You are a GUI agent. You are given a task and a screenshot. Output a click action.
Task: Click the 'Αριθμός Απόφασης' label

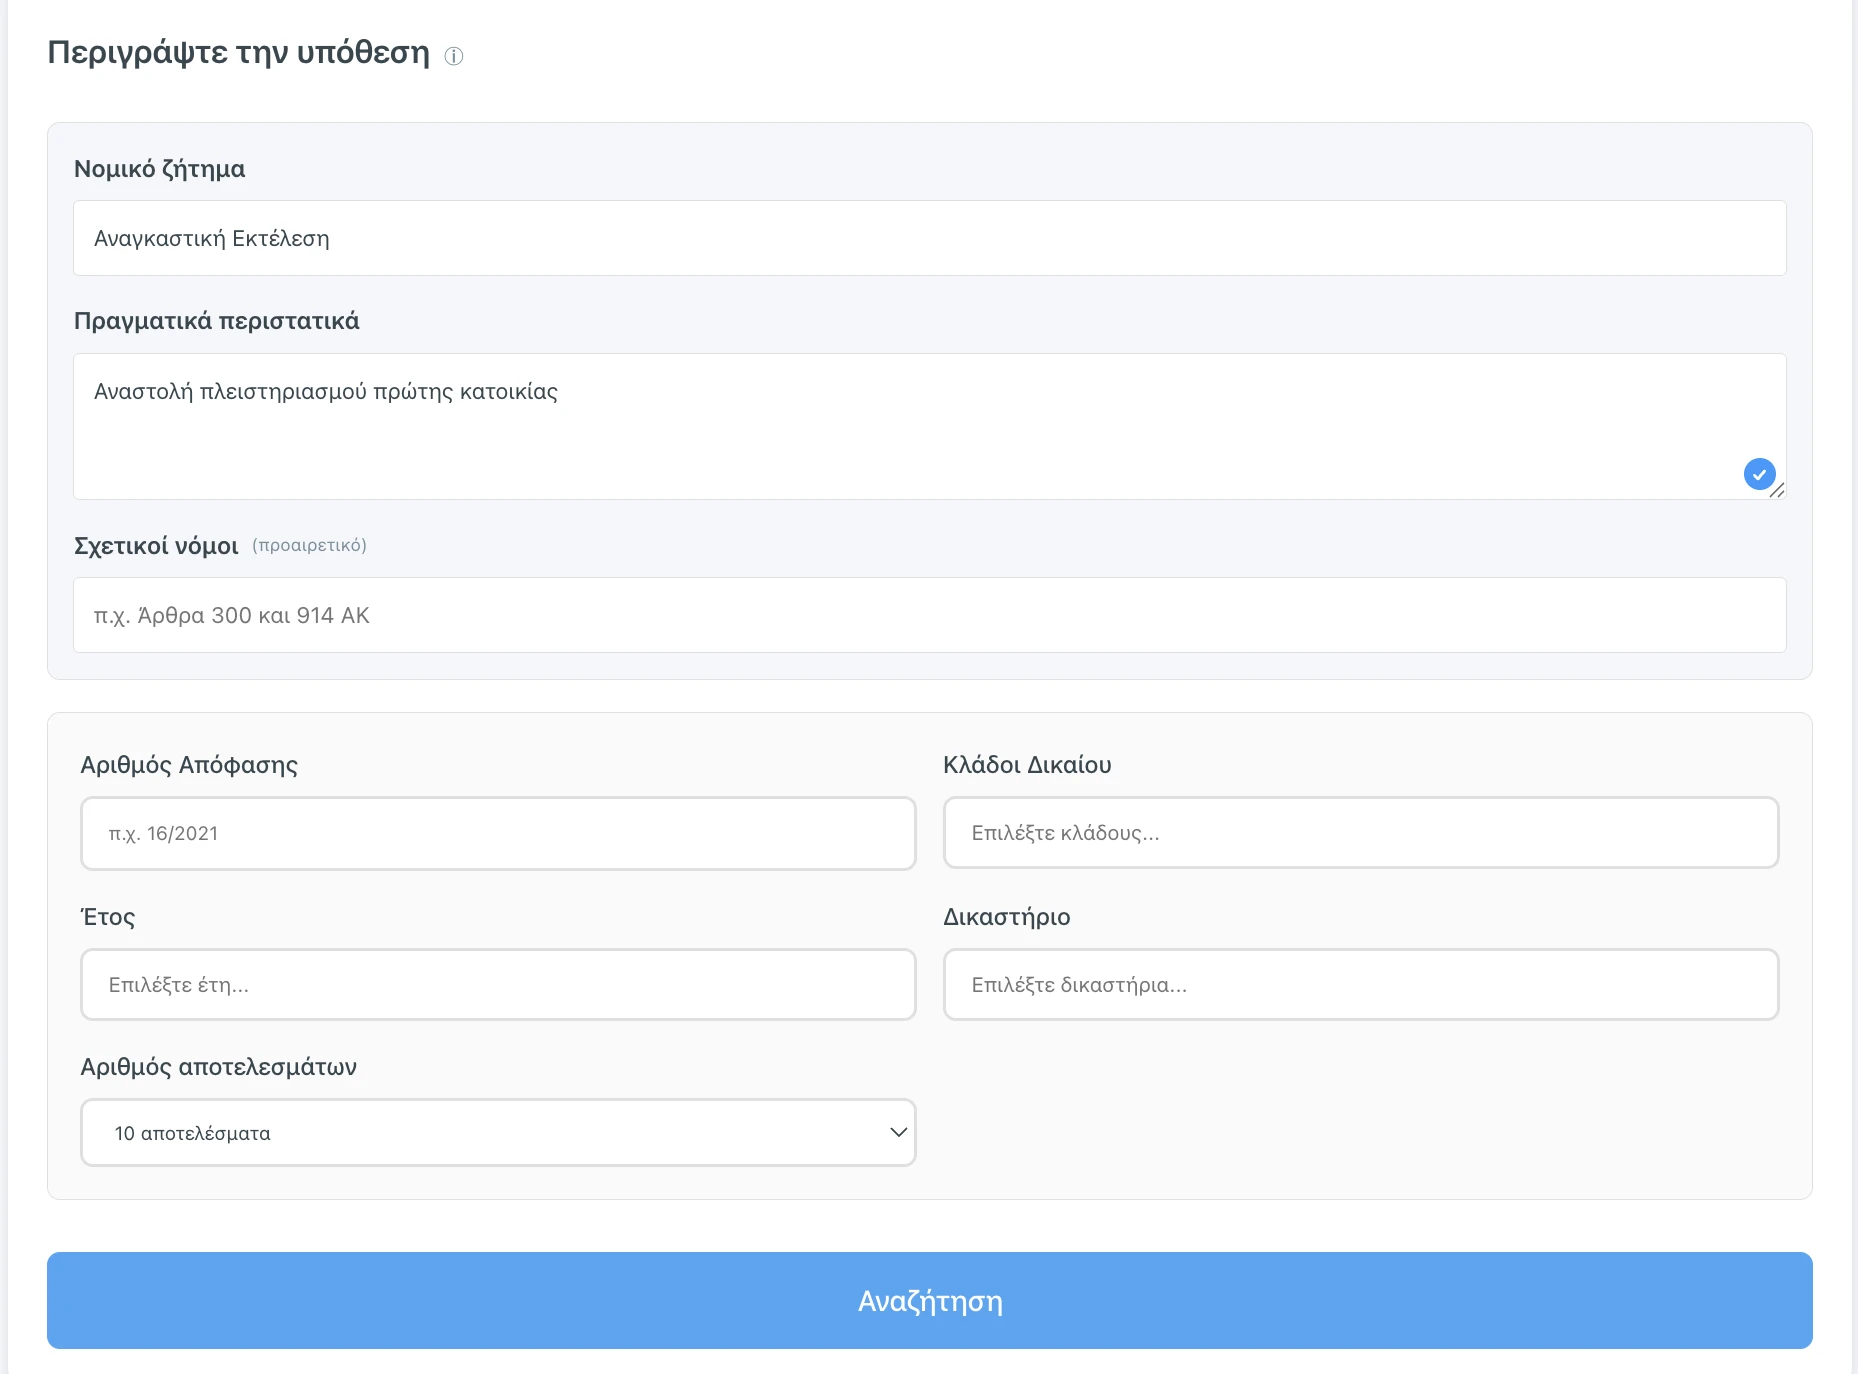(x=189, y=765)
